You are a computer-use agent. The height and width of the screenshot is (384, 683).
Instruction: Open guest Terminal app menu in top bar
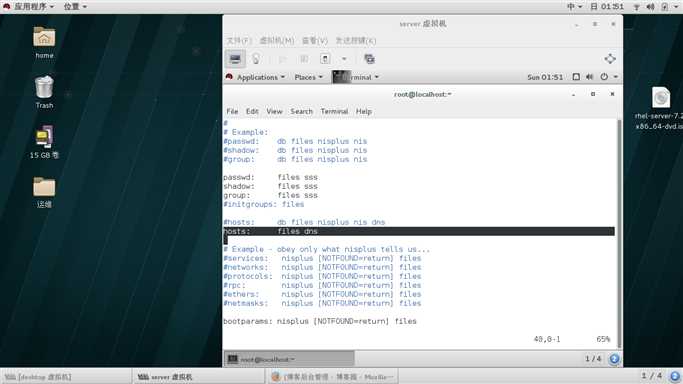356,77
